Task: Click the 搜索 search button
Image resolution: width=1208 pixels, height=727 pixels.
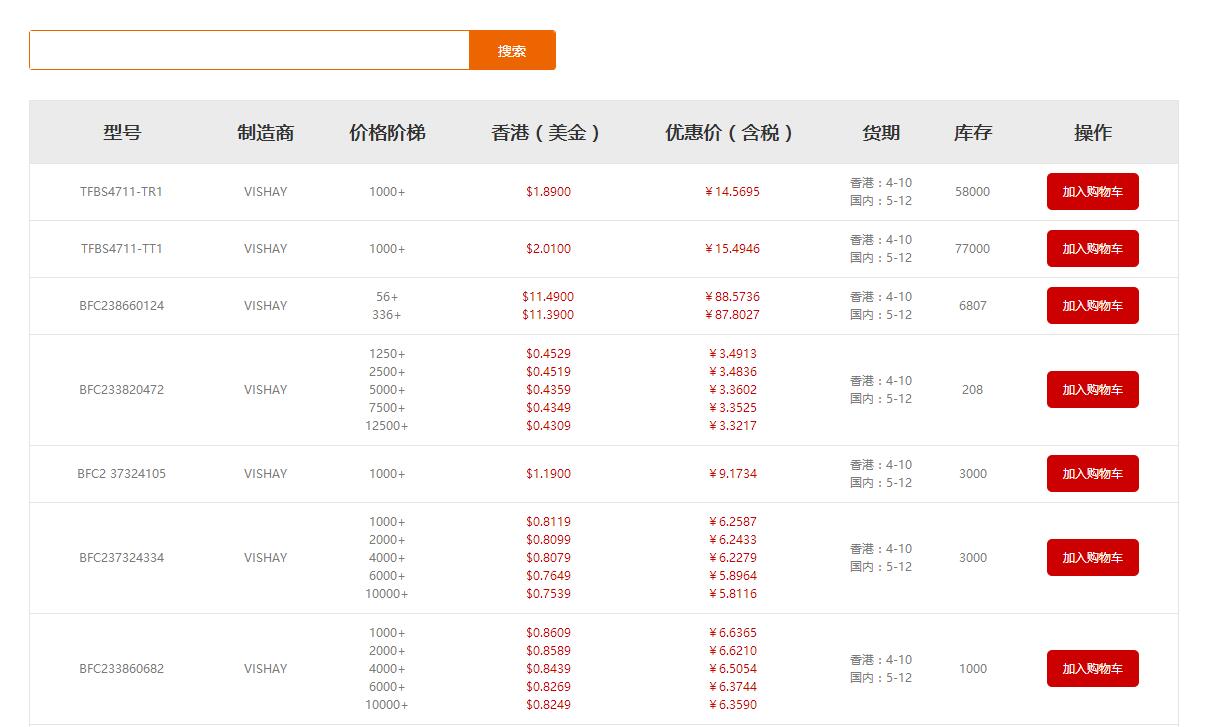Action: (x=512, y=50)
